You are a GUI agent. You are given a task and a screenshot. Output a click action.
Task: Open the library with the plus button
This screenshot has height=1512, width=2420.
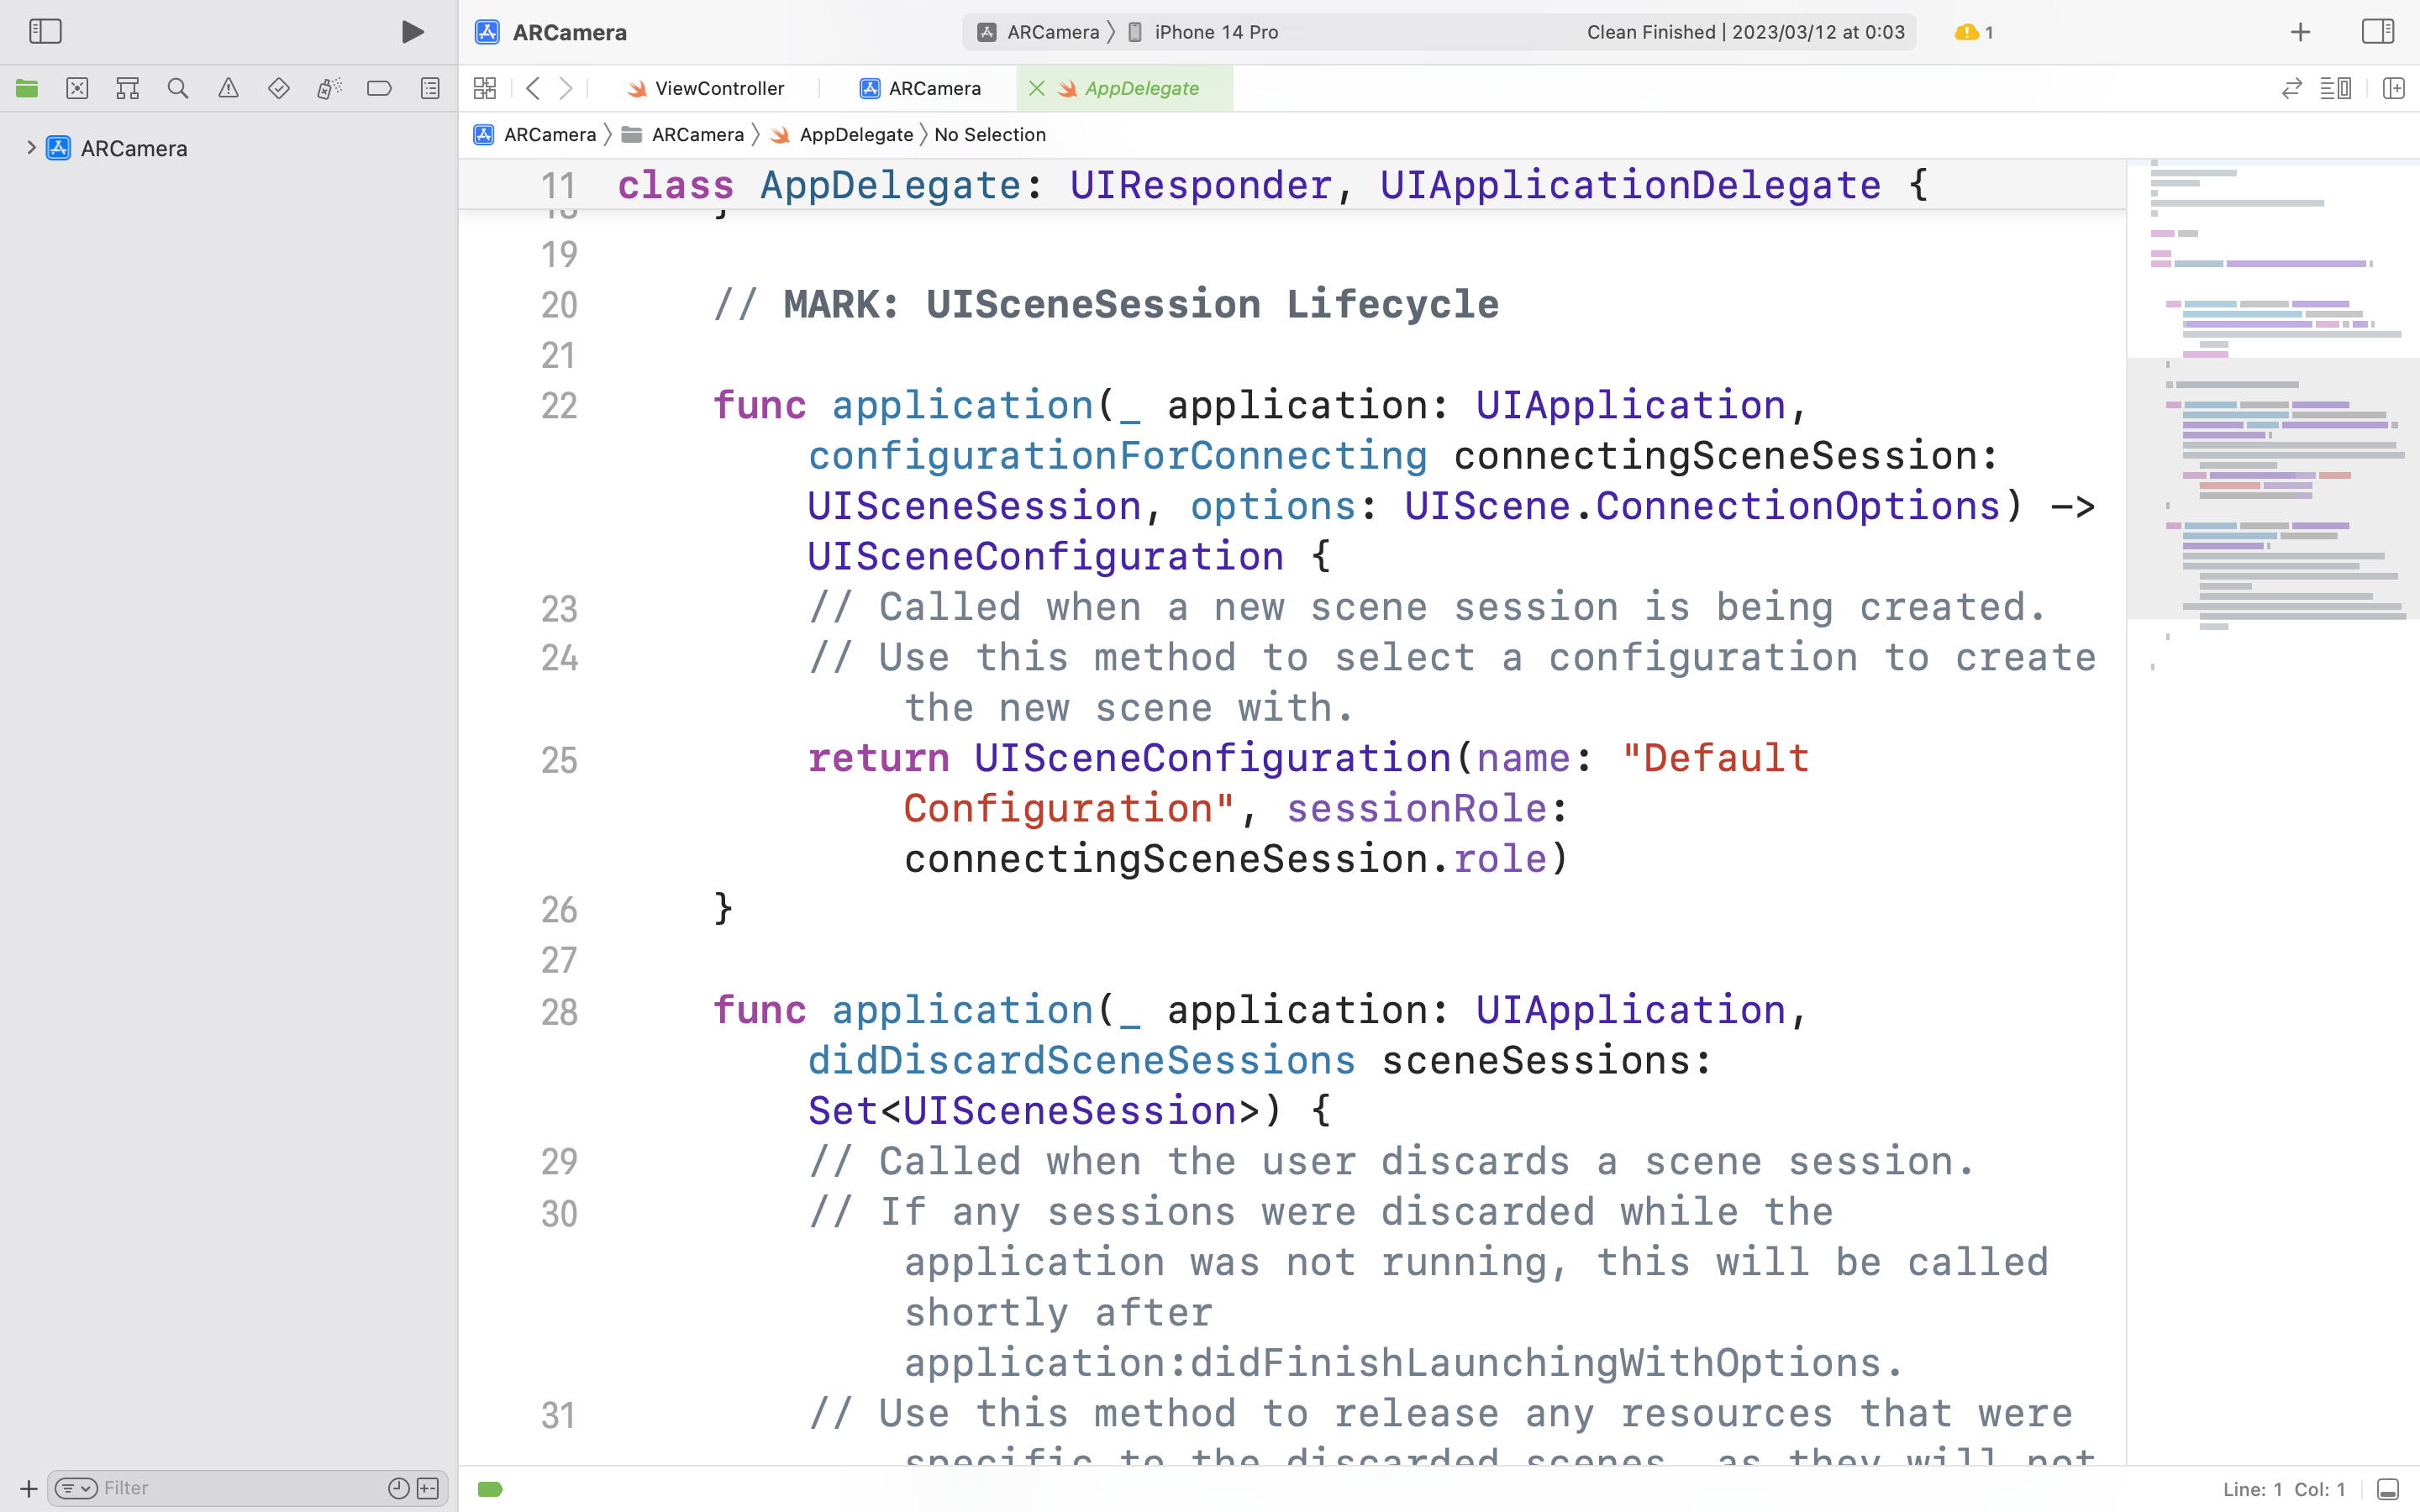pyautogui.click(x=2300, y=32)
